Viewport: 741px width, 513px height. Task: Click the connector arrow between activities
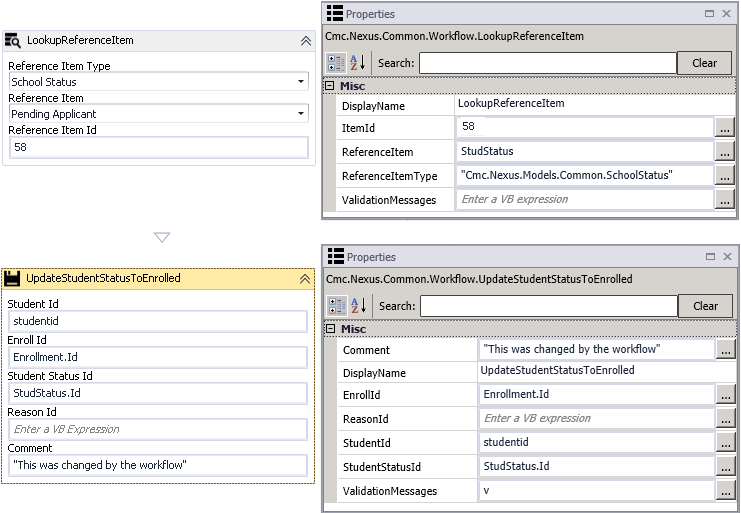point(162,237)
